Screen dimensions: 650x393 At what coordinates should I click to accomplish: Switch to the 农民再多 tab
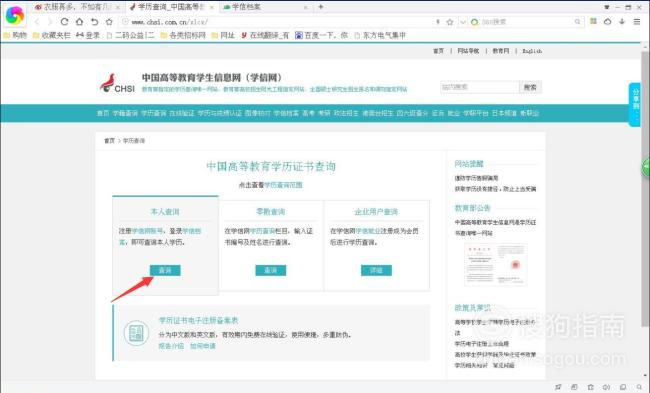[x=77, y=7]
